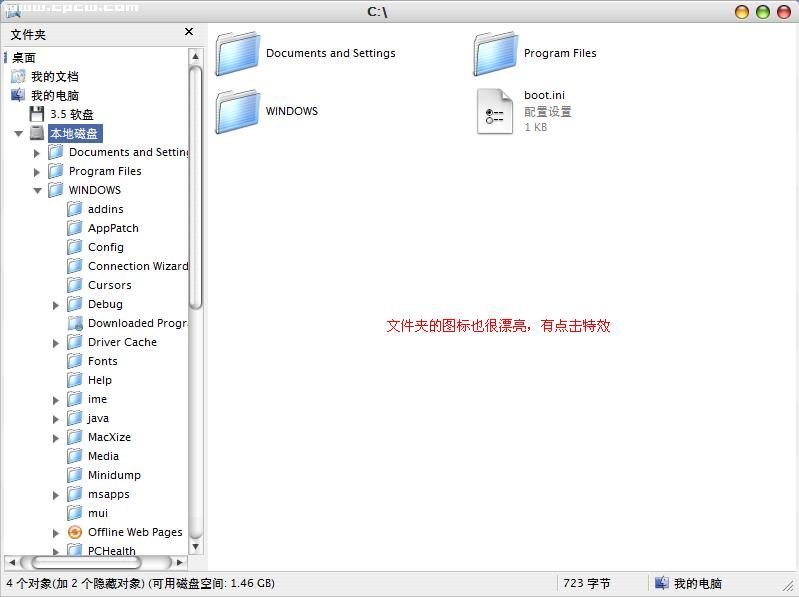Viewport: 799px width, 597px height.
Task: Expand Program Files in tree
Action: [37, 172]
